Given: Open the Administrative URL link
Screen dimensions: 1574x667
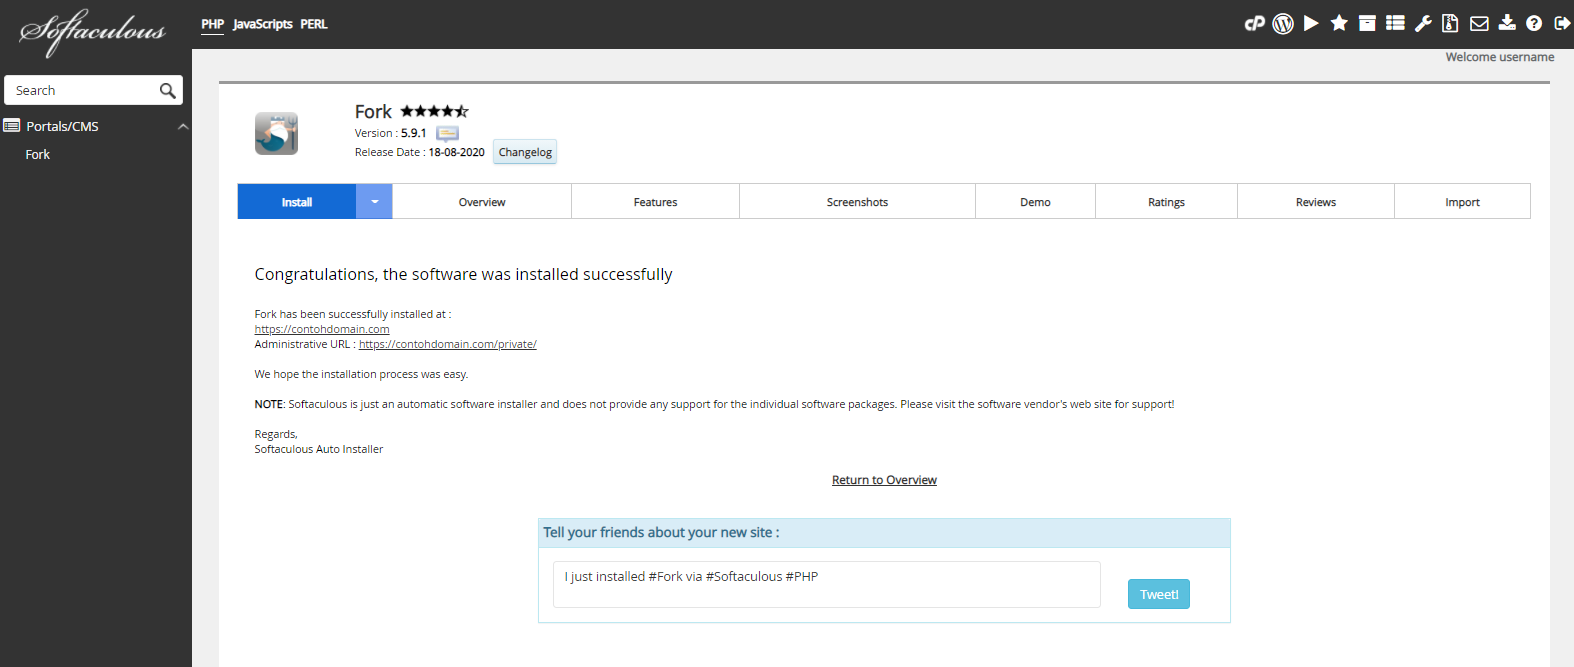Looking at the screenshot, I should pos(447,344).
